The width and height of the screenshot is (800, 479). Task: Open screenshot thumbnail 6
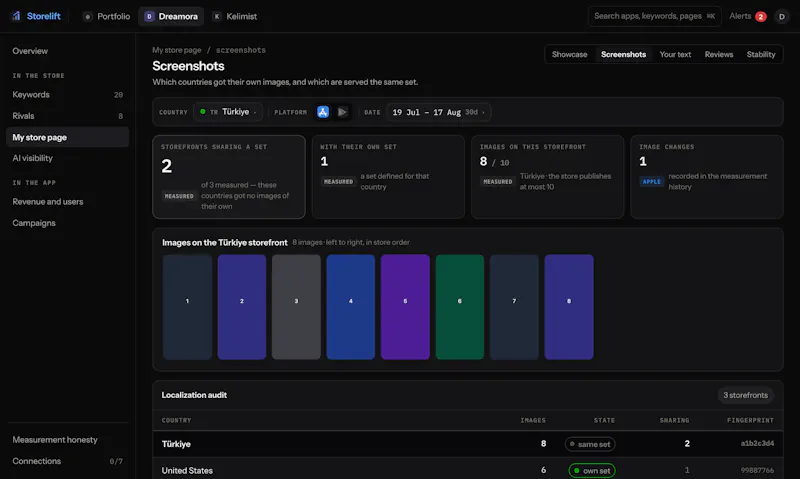pos(460,307)
